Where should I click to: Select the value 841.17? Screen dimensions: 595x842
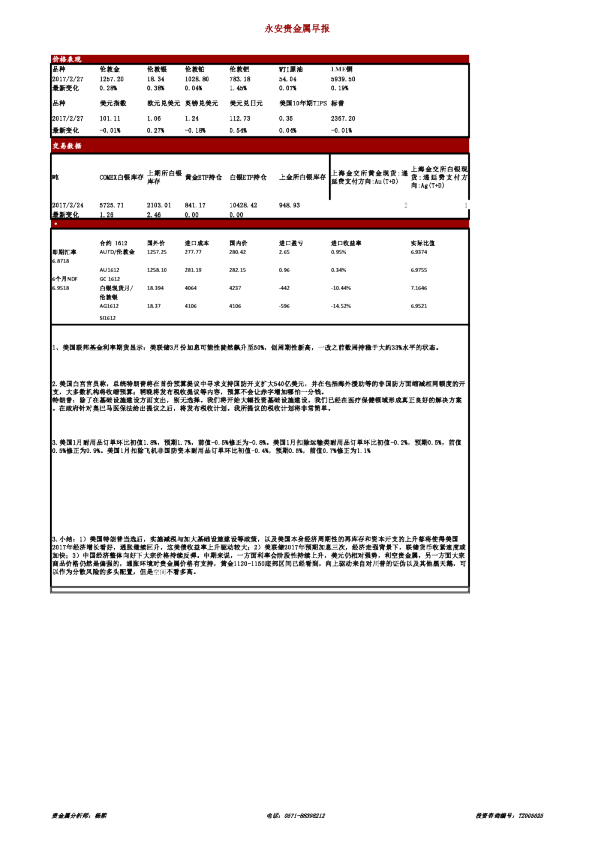pyautogui.click(x=195, y=205)
